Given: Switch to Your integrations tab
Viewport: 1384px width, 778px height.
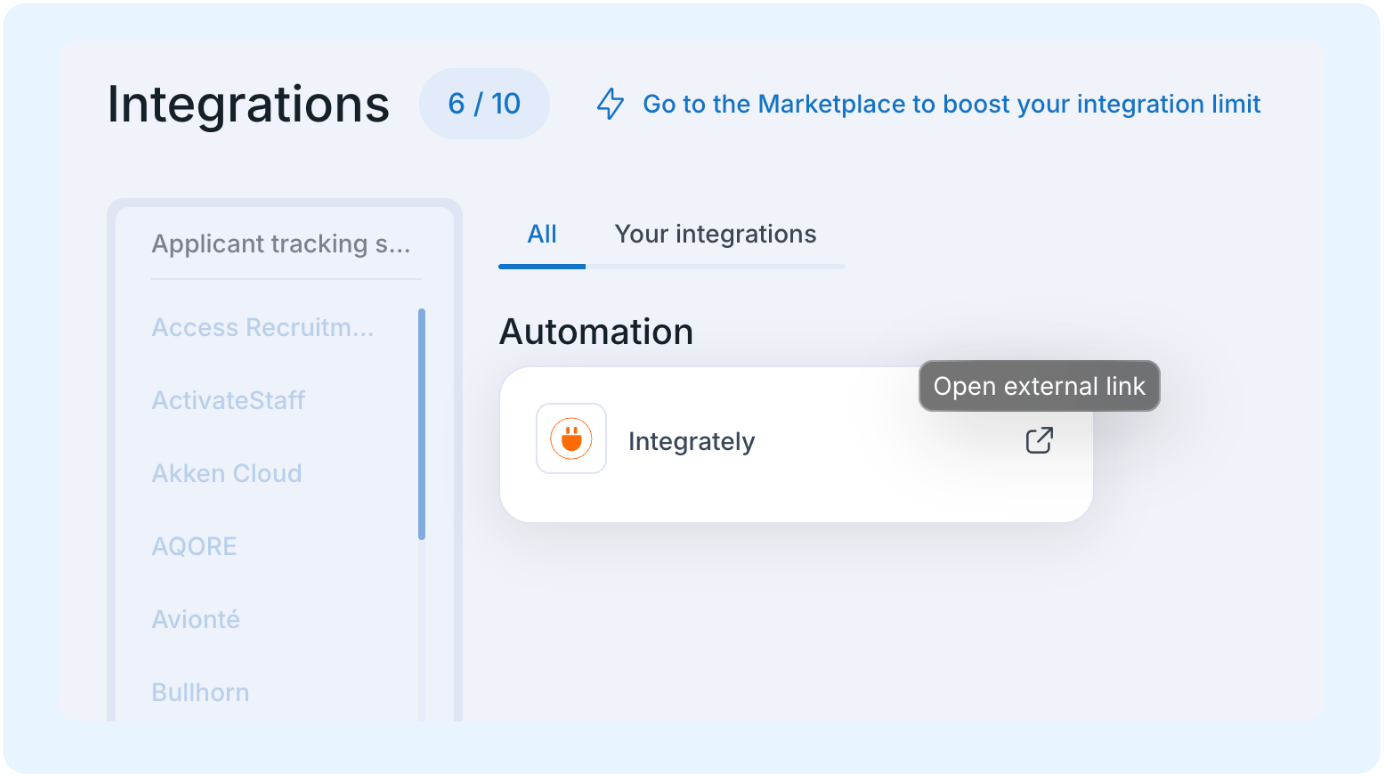Looking at the screenshot, I should click(715, 234).
